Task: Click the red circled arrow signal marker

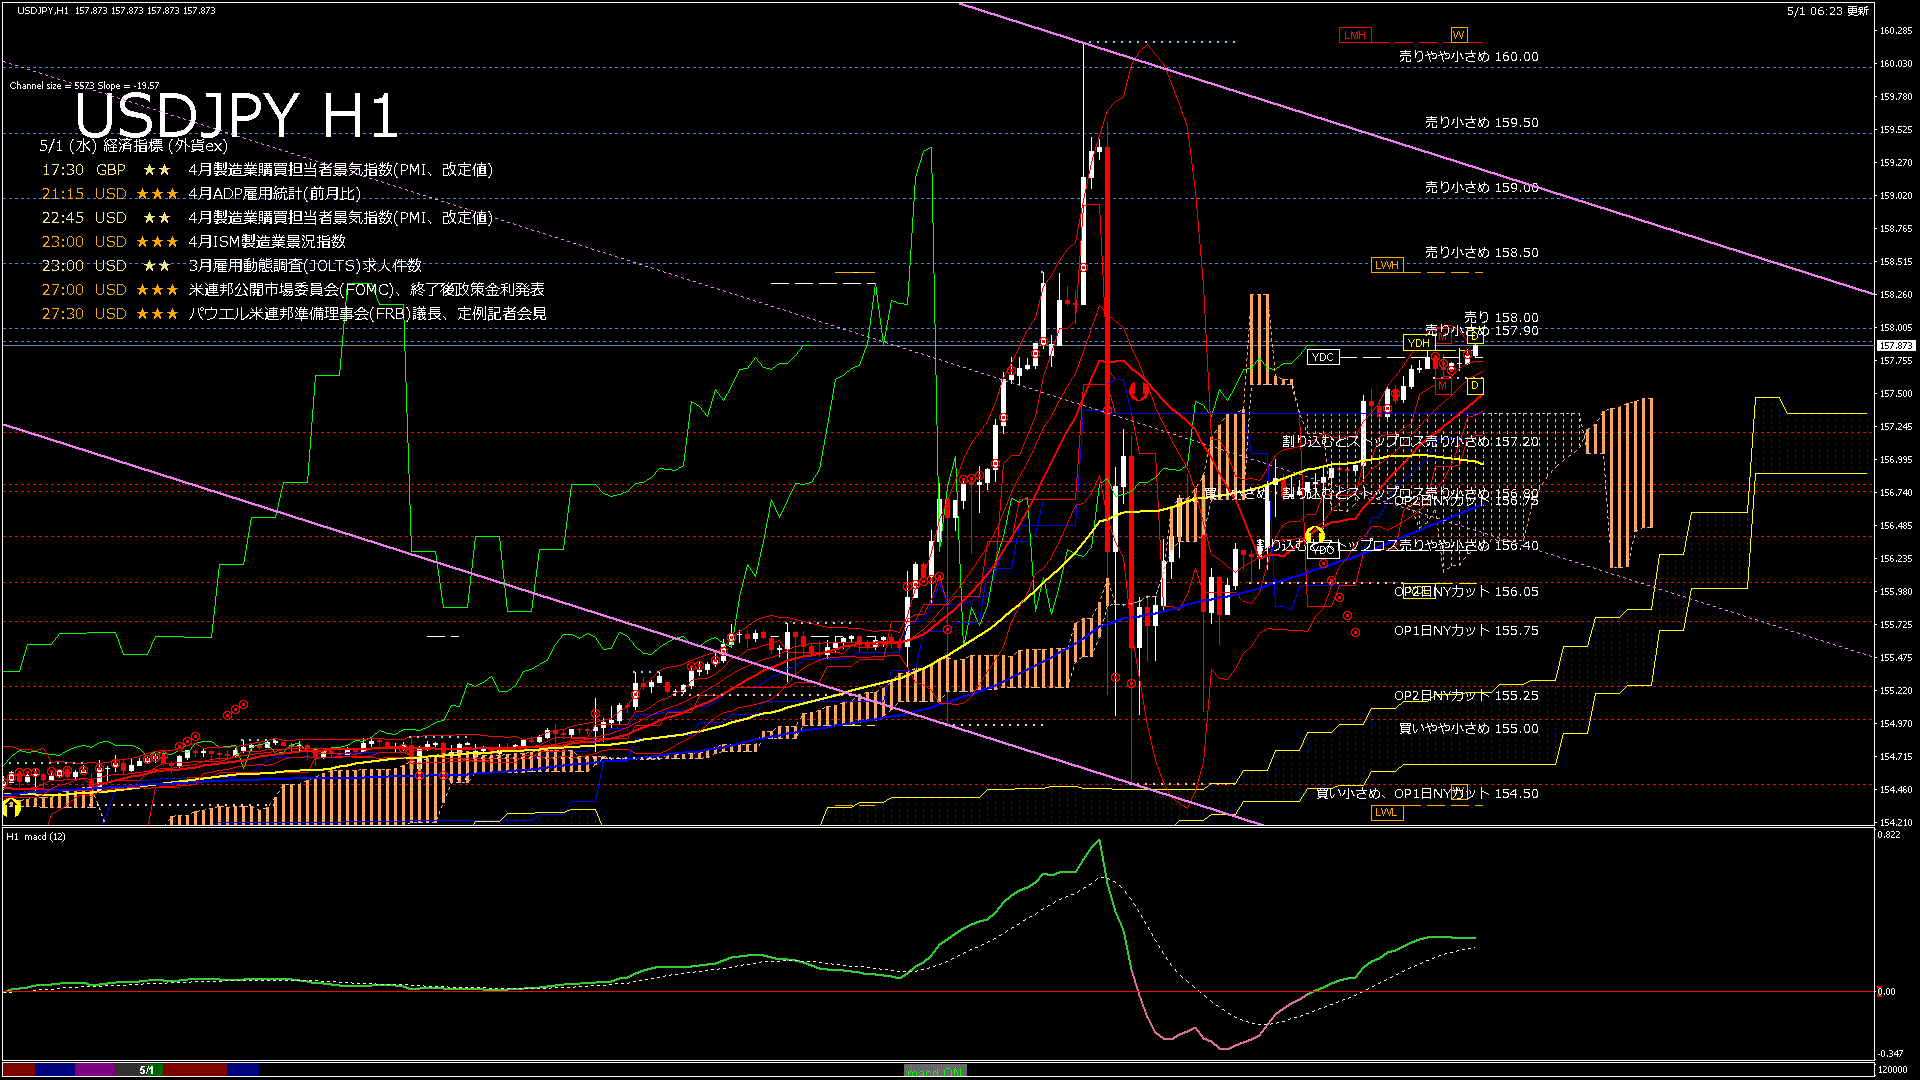Action: click(x=1138, y=390)
